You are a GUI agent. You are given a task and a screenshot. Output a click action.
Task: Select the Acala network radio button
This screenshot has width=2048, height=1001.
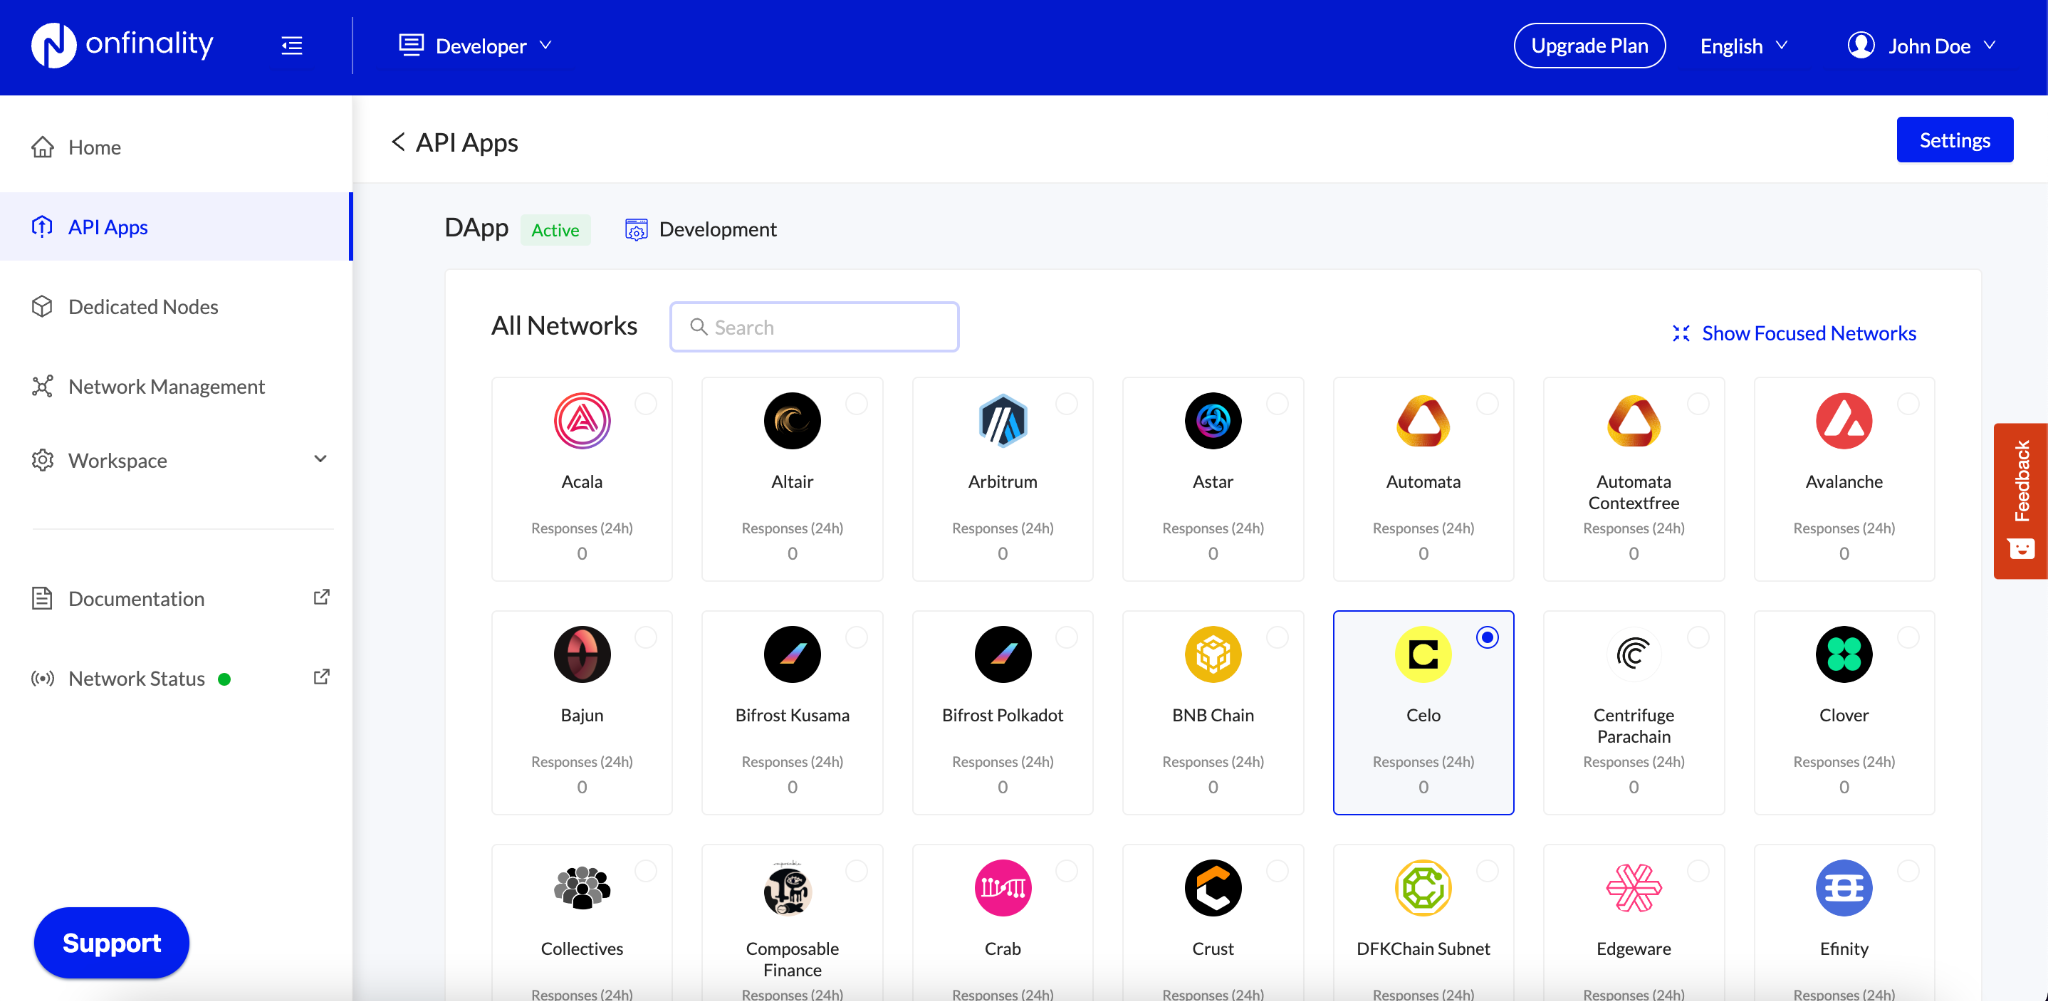click(646, 403)
